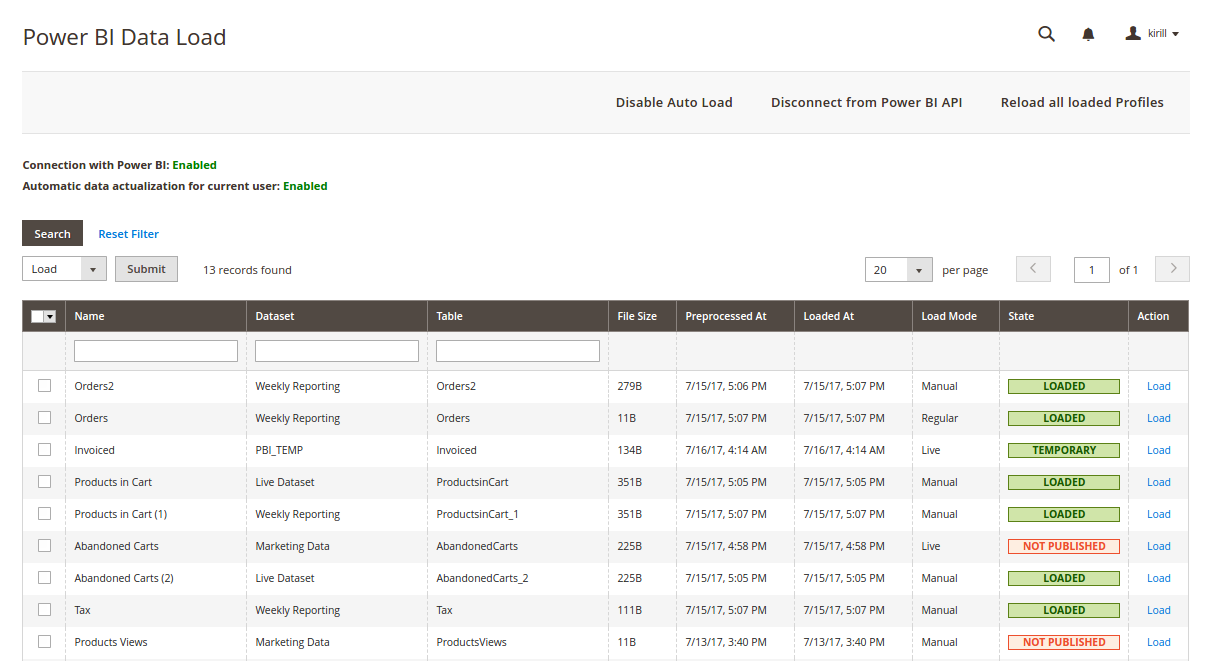Select the Products in Cart checkbox

tap(44, 482)
